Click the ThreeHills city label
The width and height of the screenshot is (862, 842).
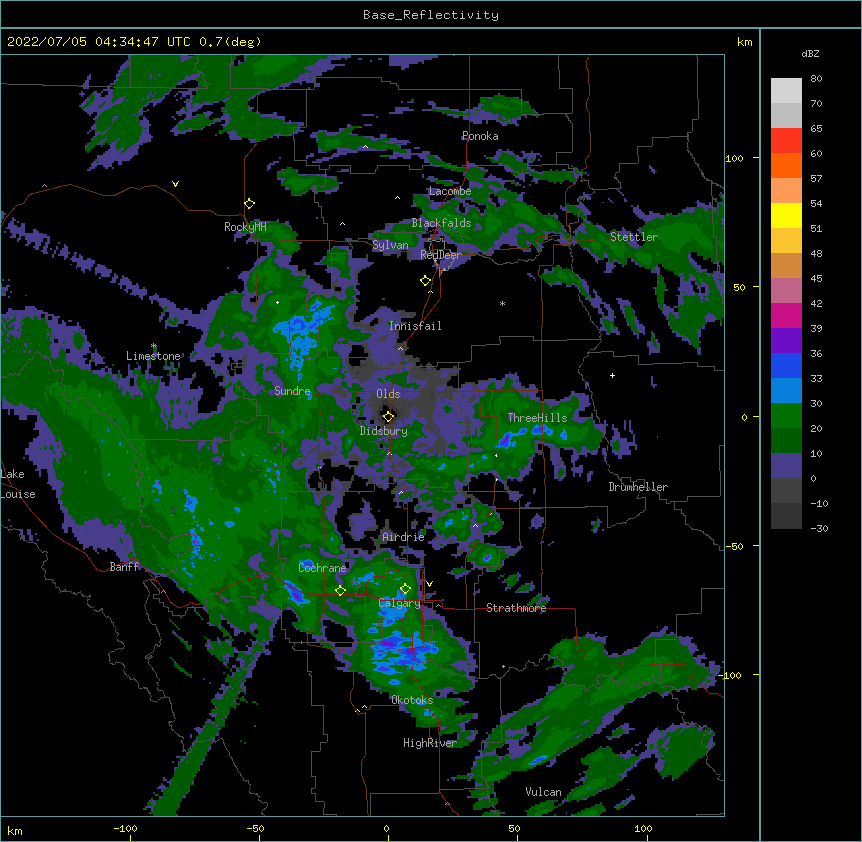[x=537, y=418]
